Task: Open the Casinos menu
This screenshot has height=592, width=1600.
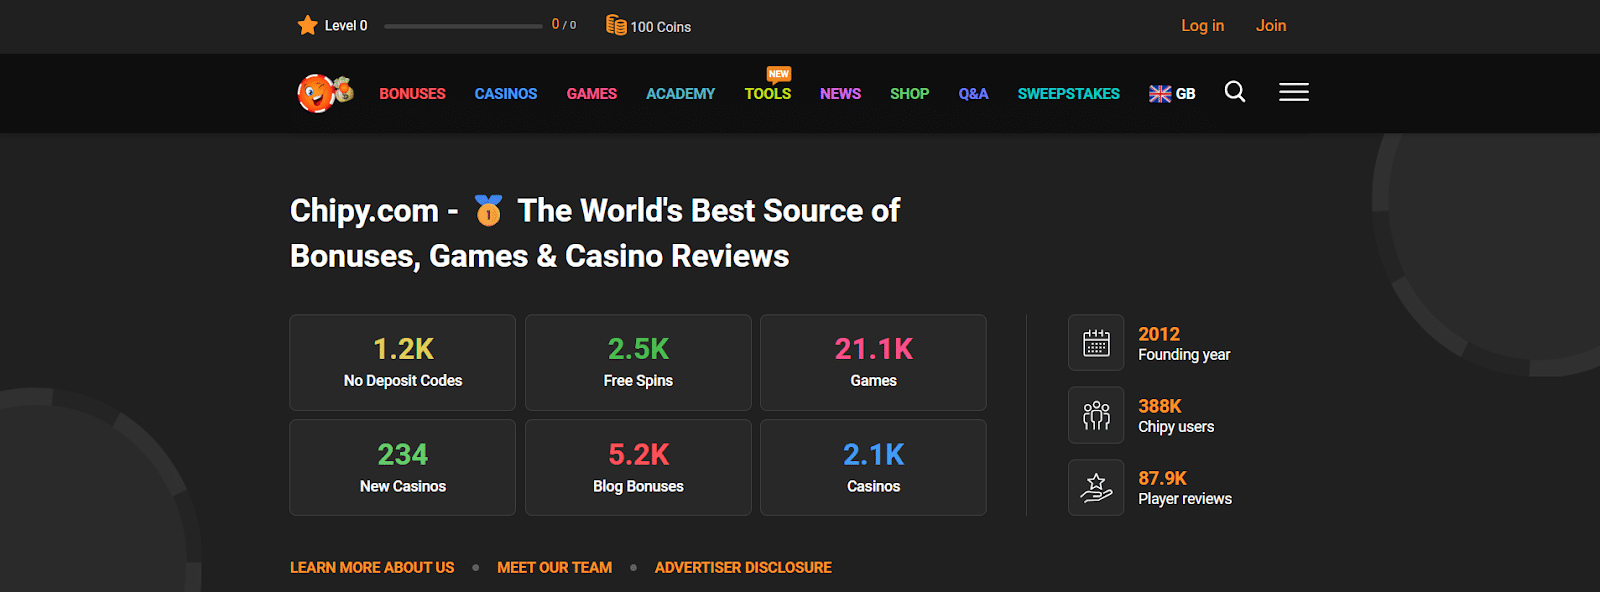Action: click(x=506, y=94)
